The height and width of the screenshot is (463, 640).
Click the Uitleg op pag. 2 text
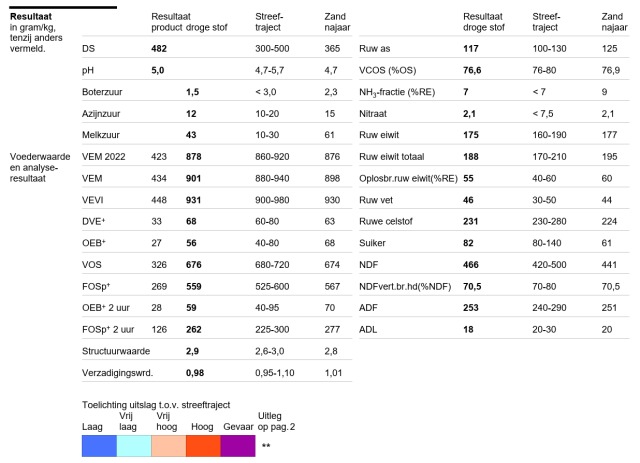click(x=276, y=421)
